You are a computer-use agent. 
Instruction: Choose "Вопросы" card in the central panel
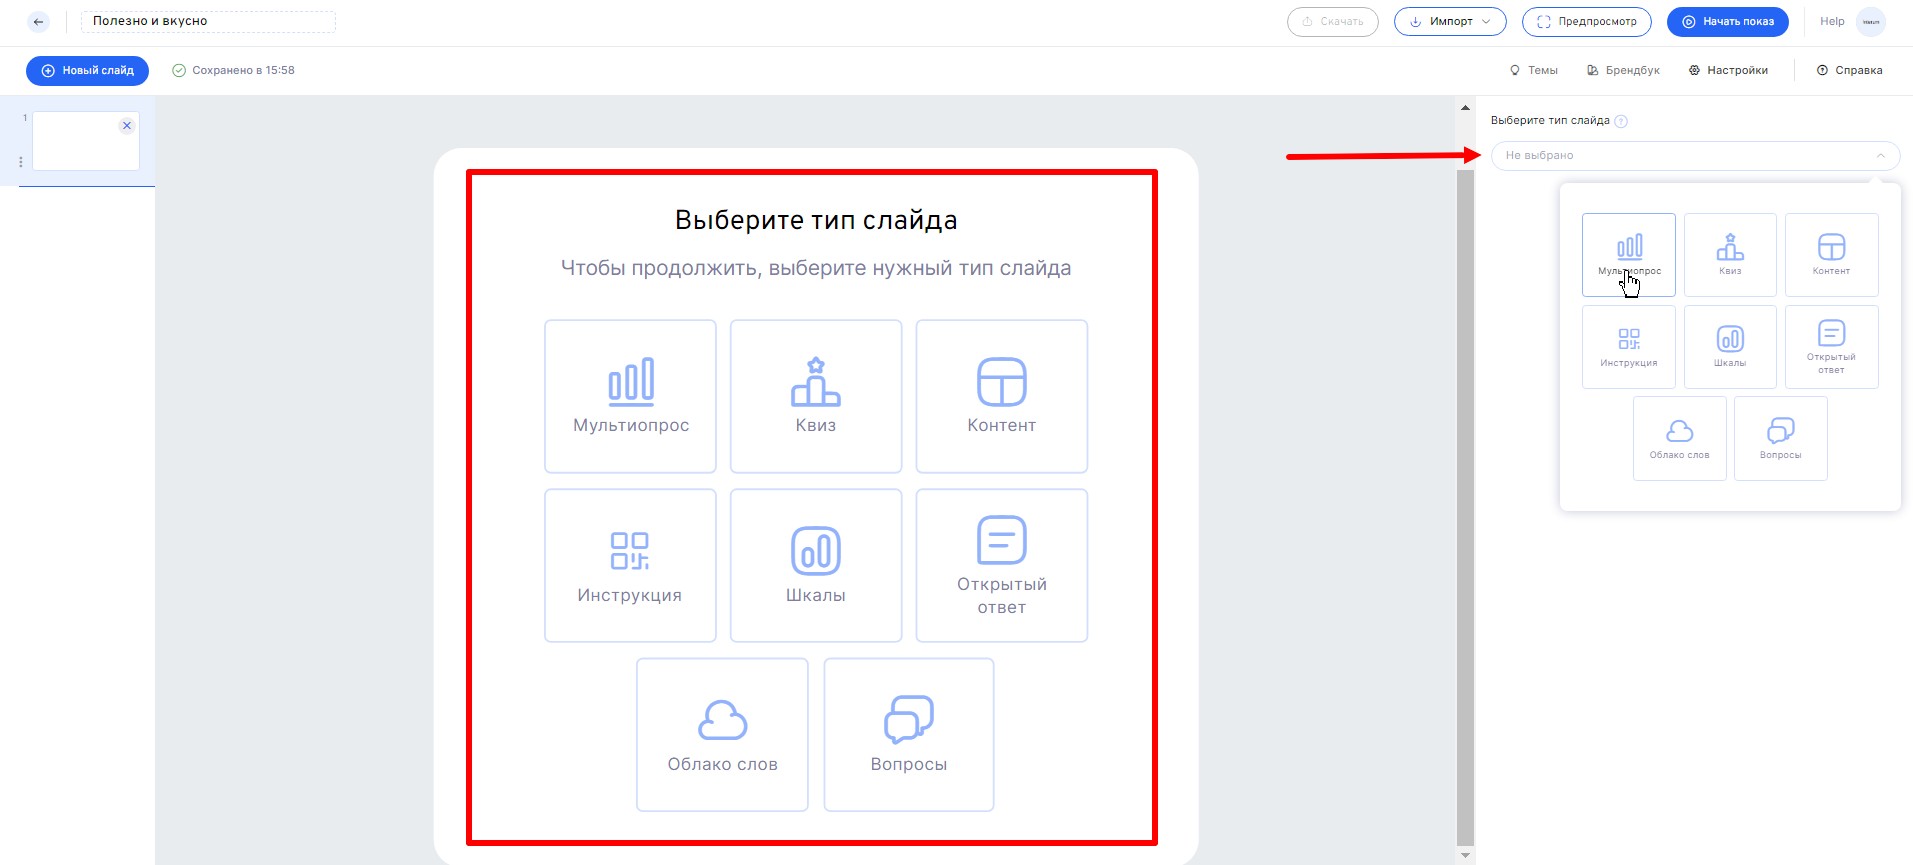click(909, 734)
